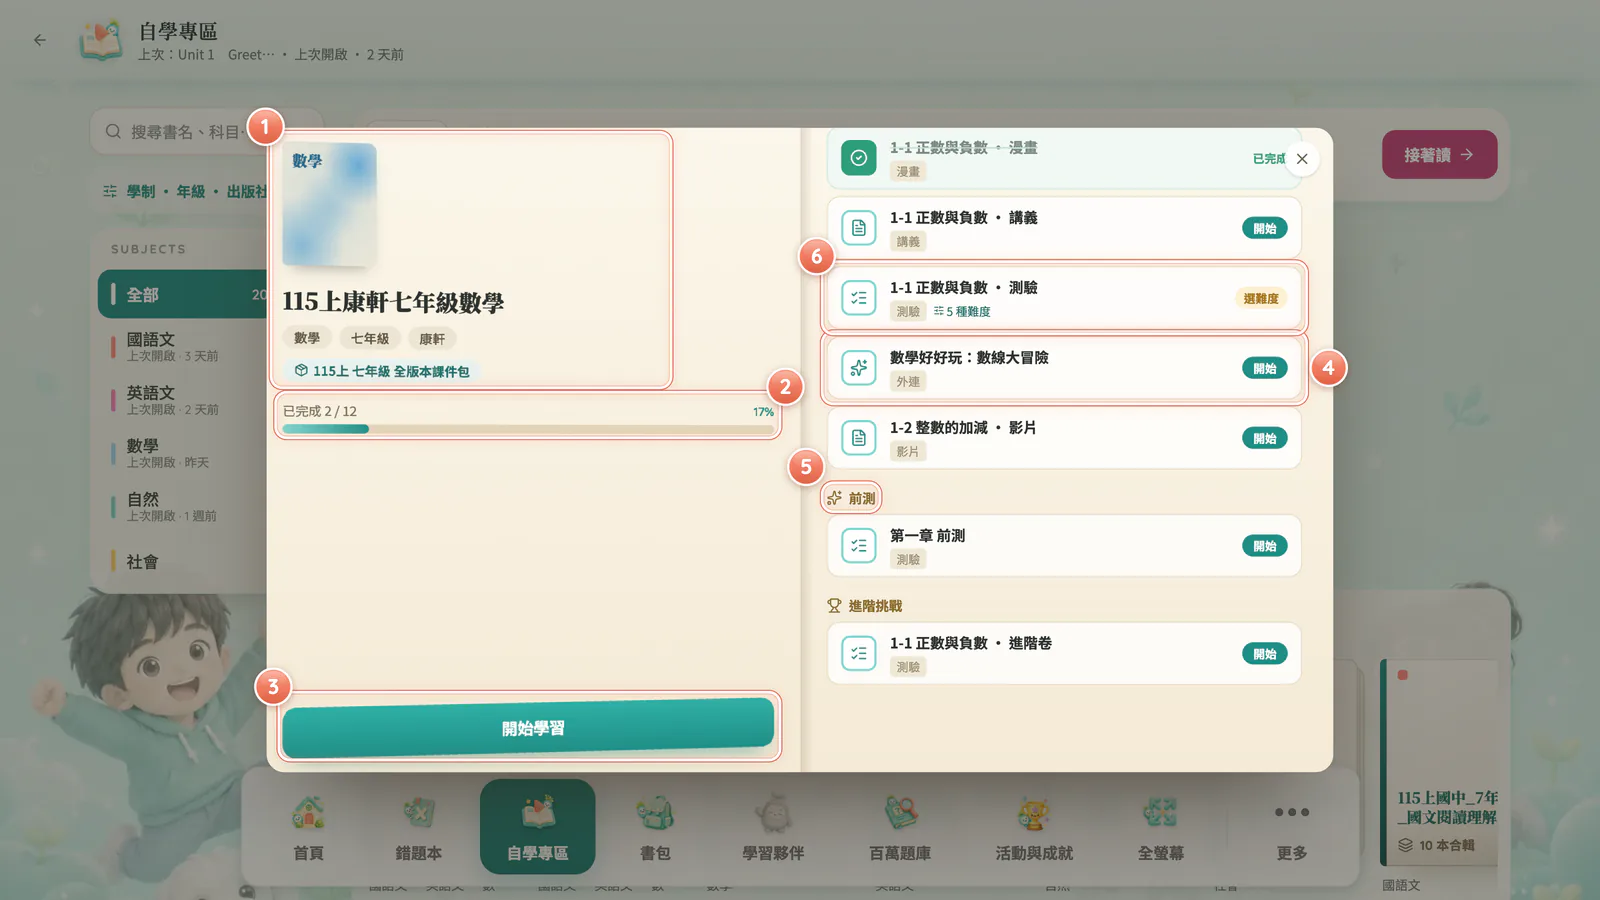
Task: Close the course detail dialog
Action: (x=1302, y=159)
